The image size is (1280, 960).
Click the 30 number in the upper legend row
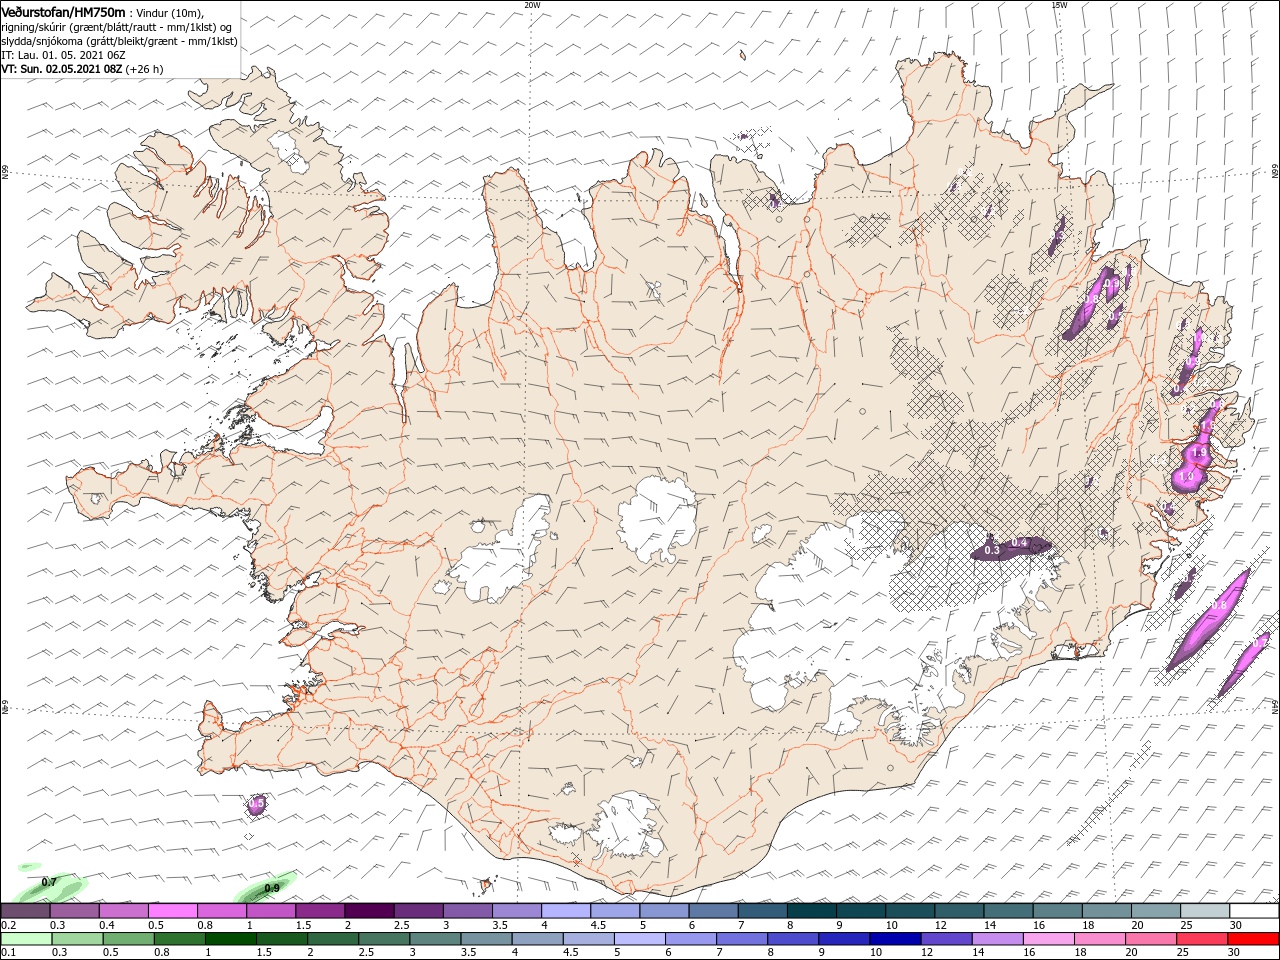click(x=1236, y=925)
